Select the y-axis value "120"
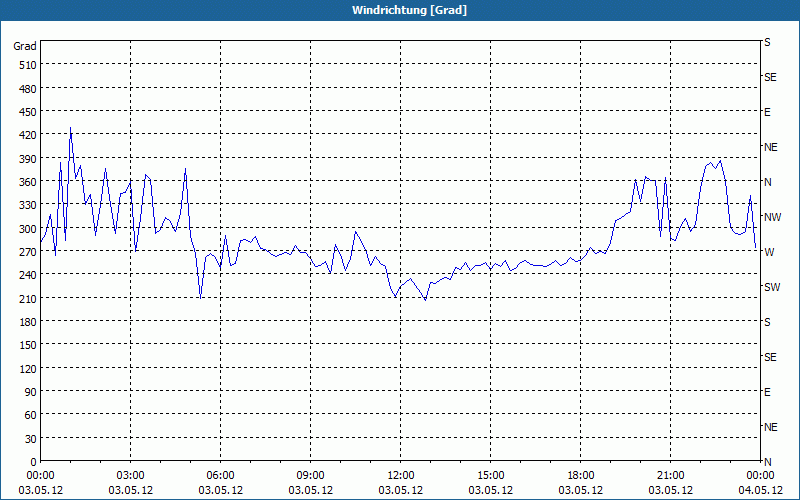 click(x=28, y=369)
